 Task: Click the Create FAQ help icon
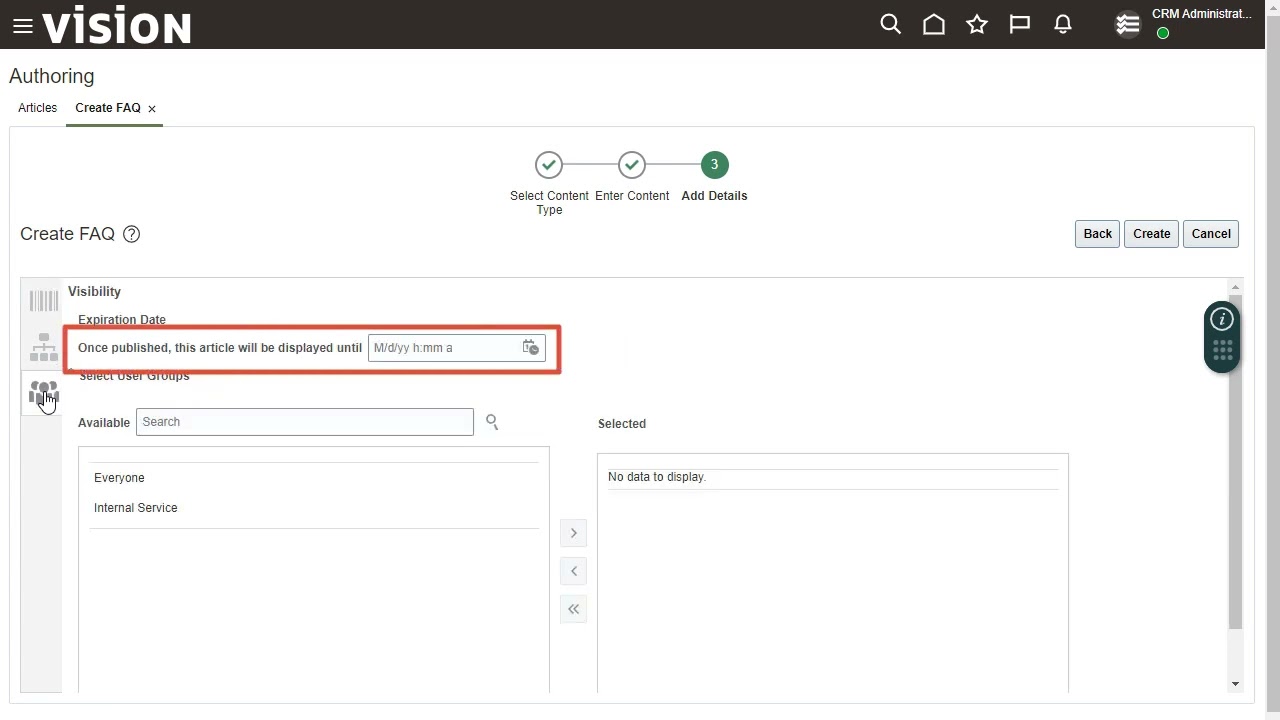pyautogui.click(x=131, y=234)
